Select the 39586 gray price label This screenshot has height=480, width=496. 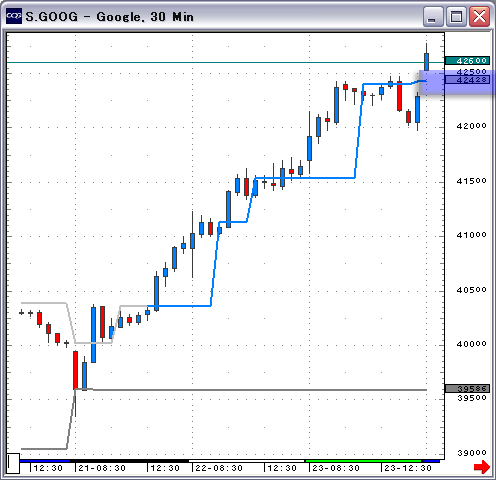pyautogui.click(x=468, y=389)
